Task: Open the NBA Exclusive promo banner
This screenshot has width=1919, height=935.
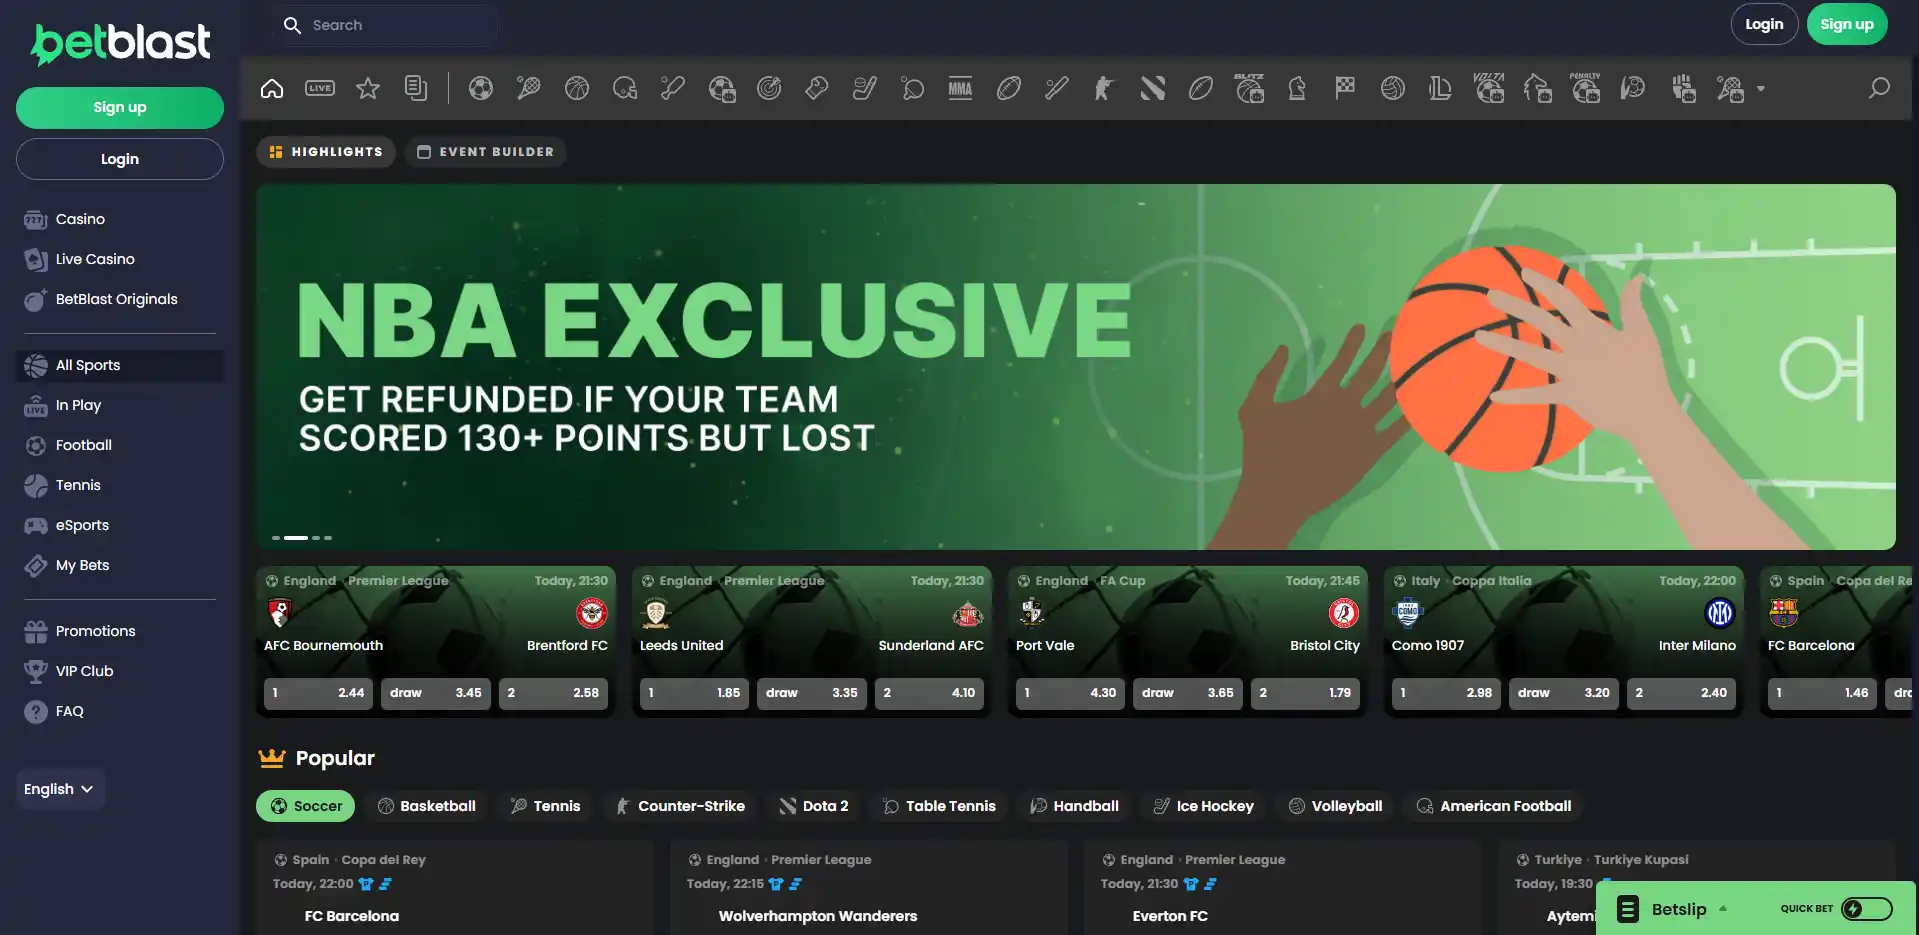Action: pos(1076,366)
